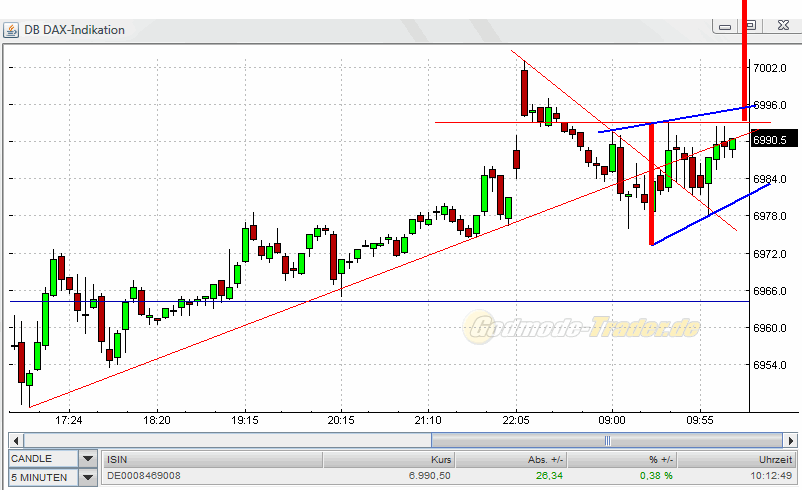Open the 5 MINUTEN interval dropdown arrow
This screenshot has height=490, width=802.
pos(88,478)
